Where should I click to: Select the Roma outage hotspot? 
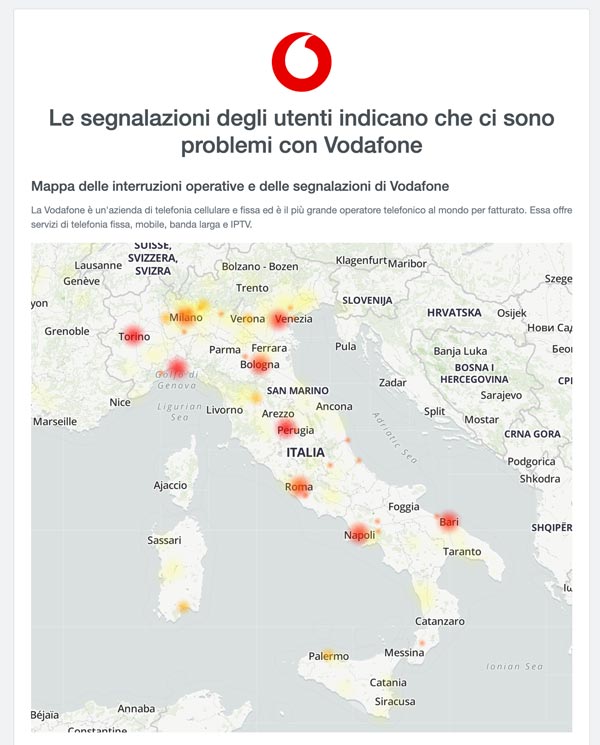(300, 486)
